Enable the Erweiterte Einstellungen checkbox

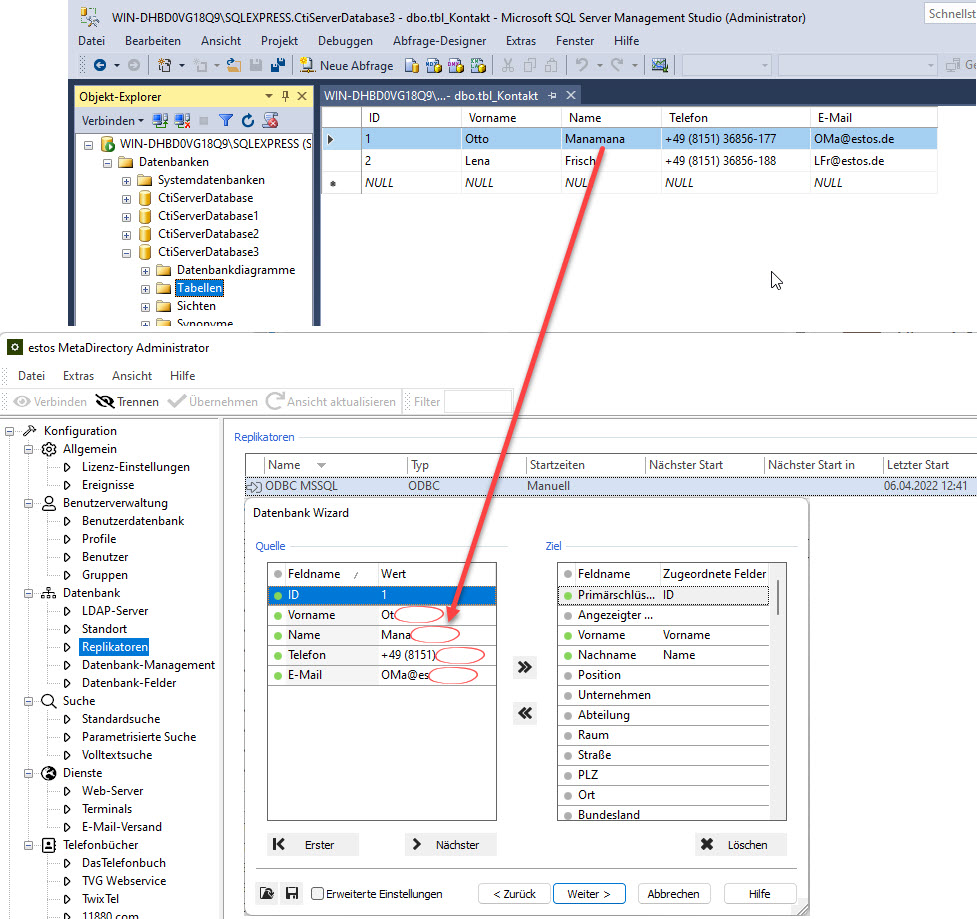pos(318,894)
